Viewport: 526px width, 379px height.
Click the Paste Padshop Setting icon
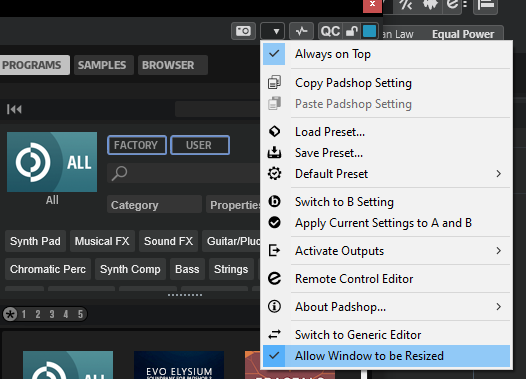tap(274, 104)
